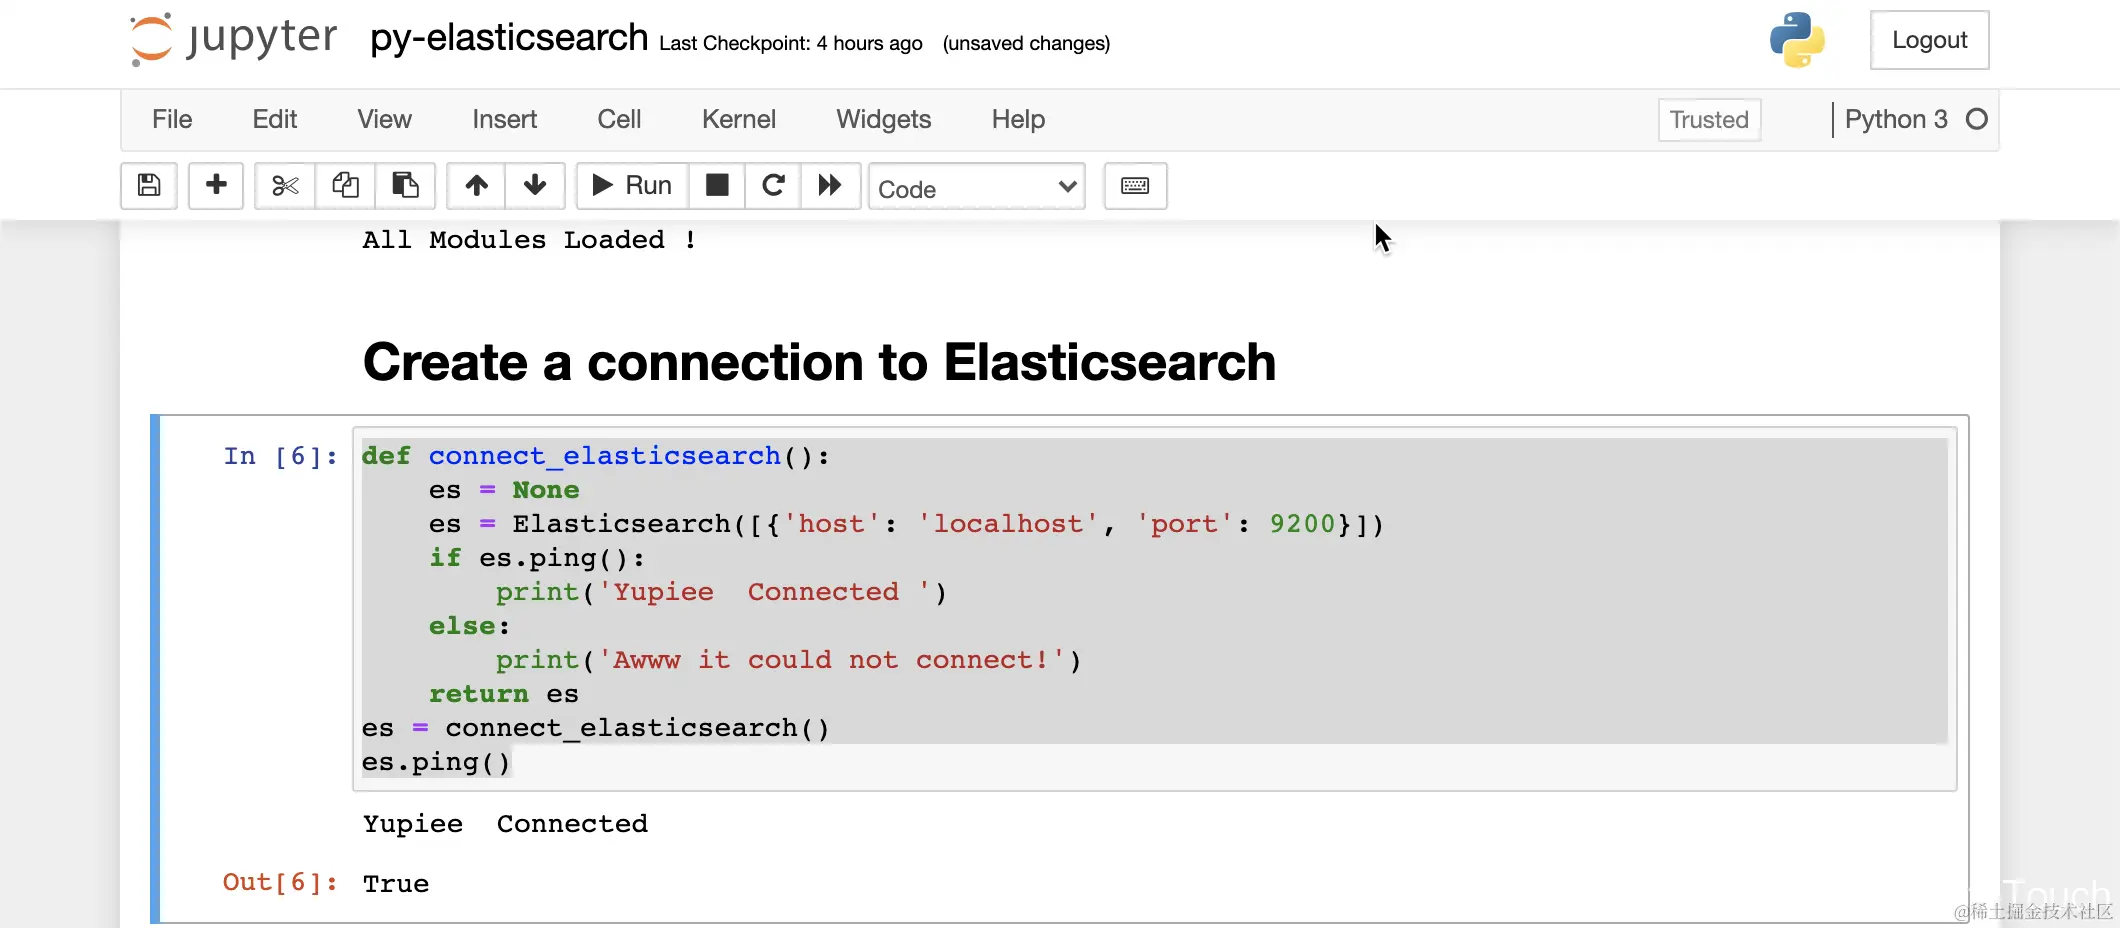Click the Trusted notebook button
The image size is (2120, 928).
1709,120
